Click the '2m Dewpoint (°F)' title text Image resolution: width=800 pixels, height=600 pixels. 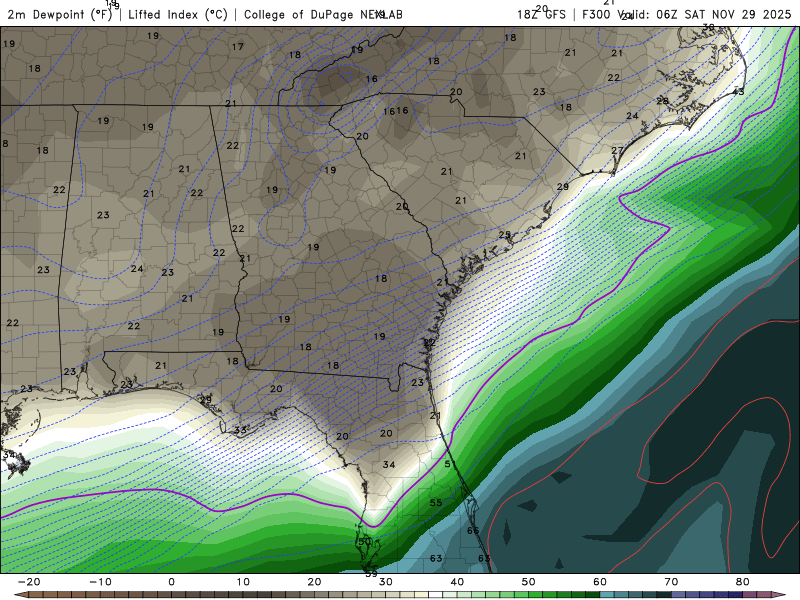click(x=60, y=15)
